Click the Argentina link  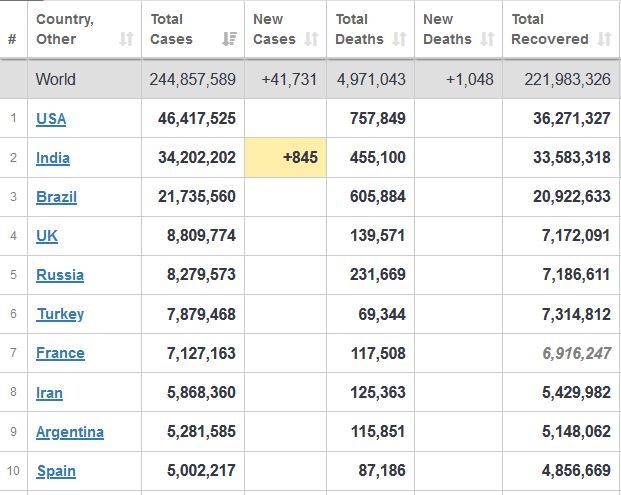point(70,432)
